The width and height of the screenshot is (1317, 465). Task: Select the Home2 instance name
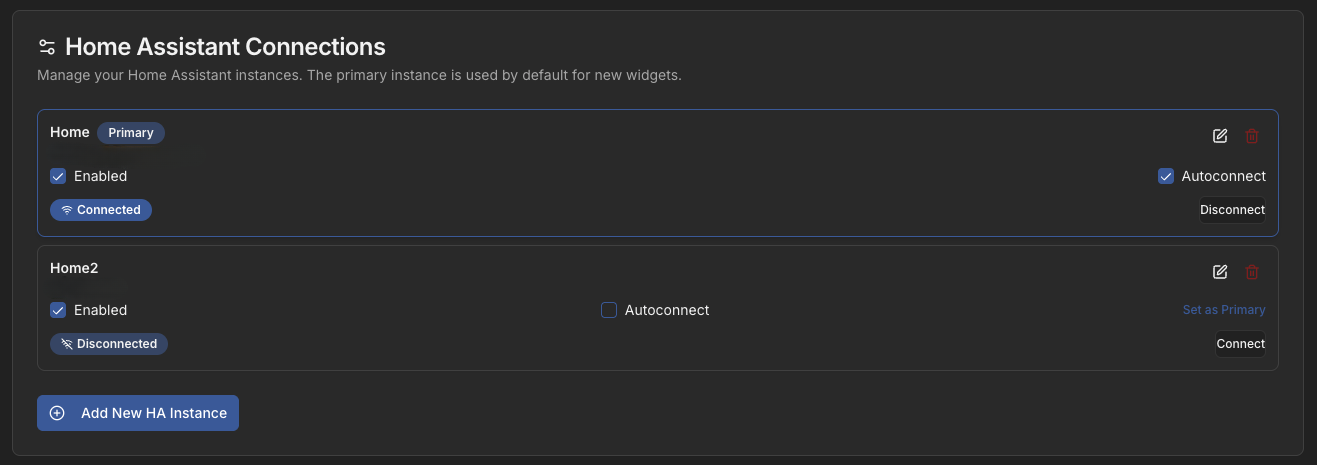pos(74,268)
